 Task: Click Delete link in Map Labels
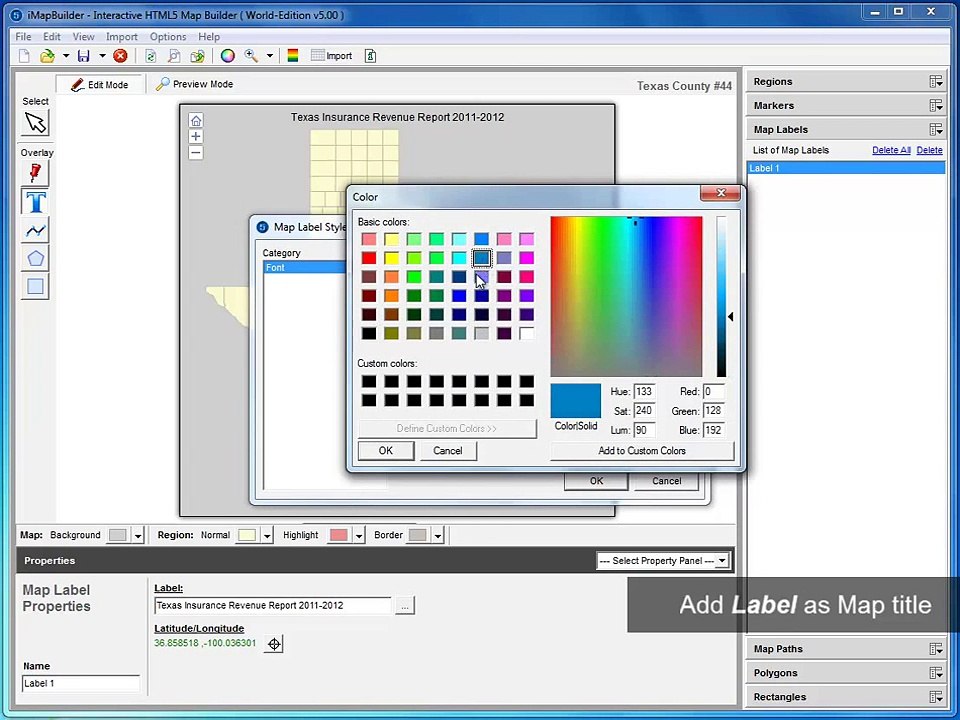point(929,150)
